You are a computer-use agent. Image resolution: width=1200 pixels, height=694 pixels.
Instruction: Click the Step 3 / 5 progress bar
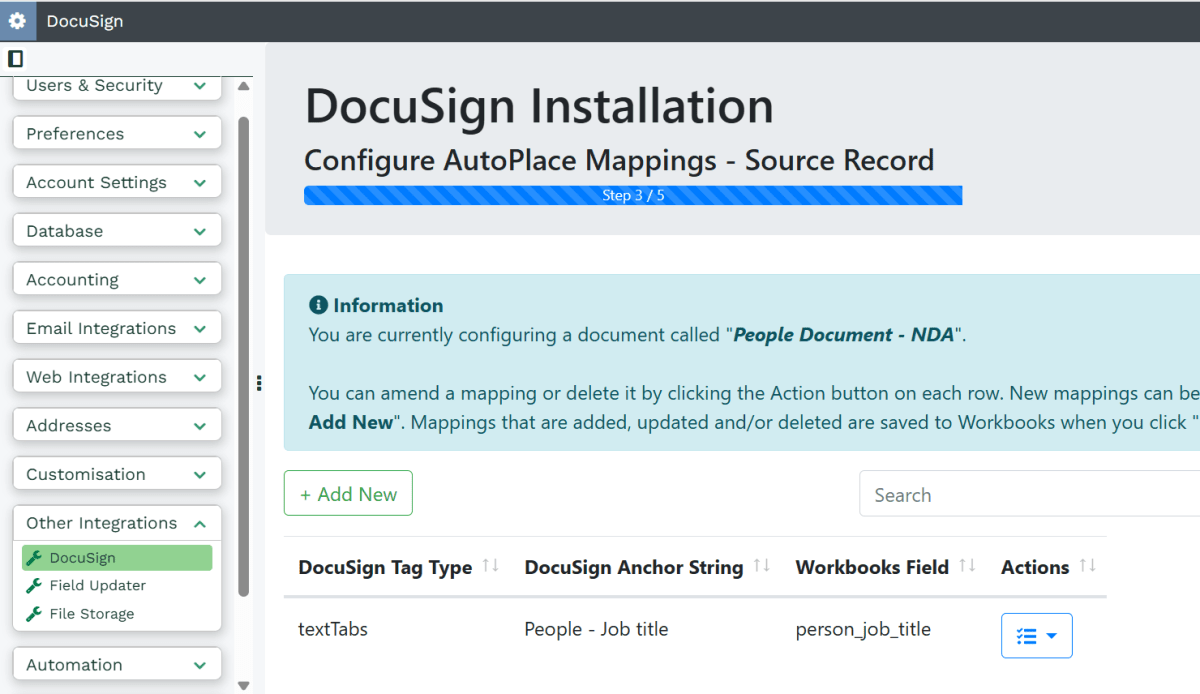[633, 195]
